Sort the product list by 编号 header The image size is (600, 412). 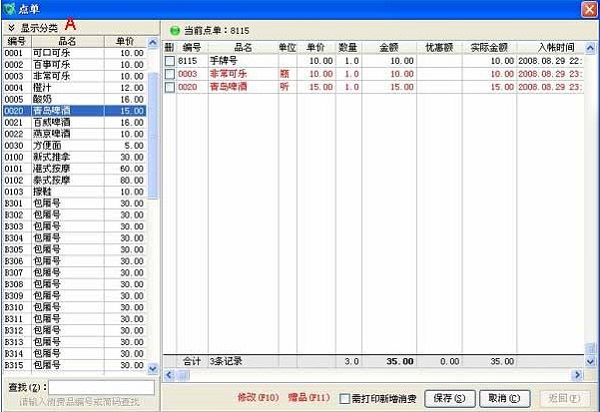point(17,41)
